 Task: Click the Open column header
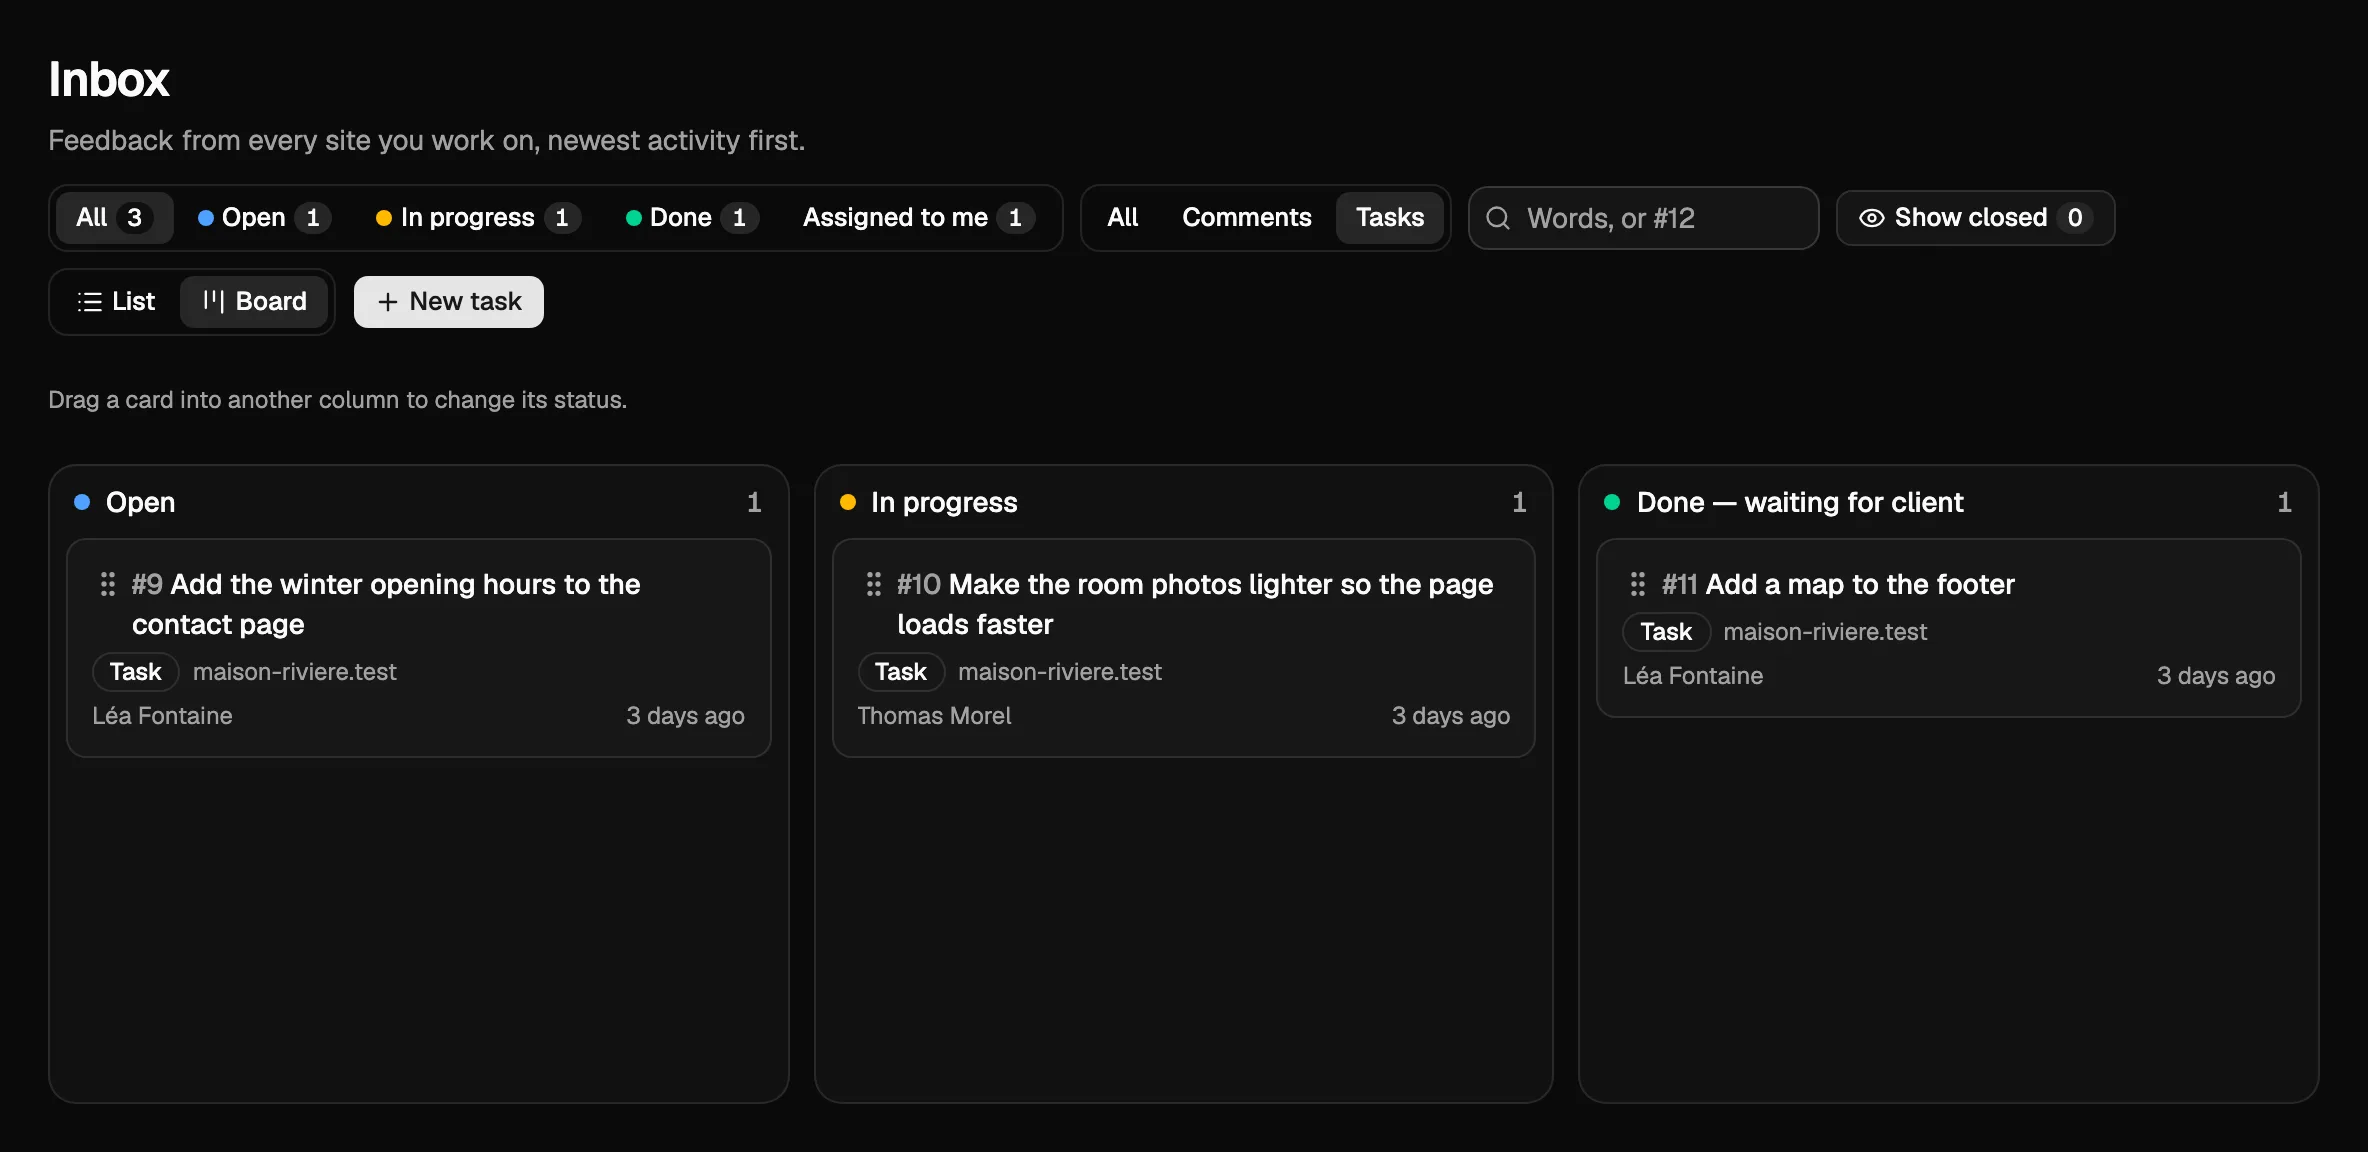tap(140, 502)
